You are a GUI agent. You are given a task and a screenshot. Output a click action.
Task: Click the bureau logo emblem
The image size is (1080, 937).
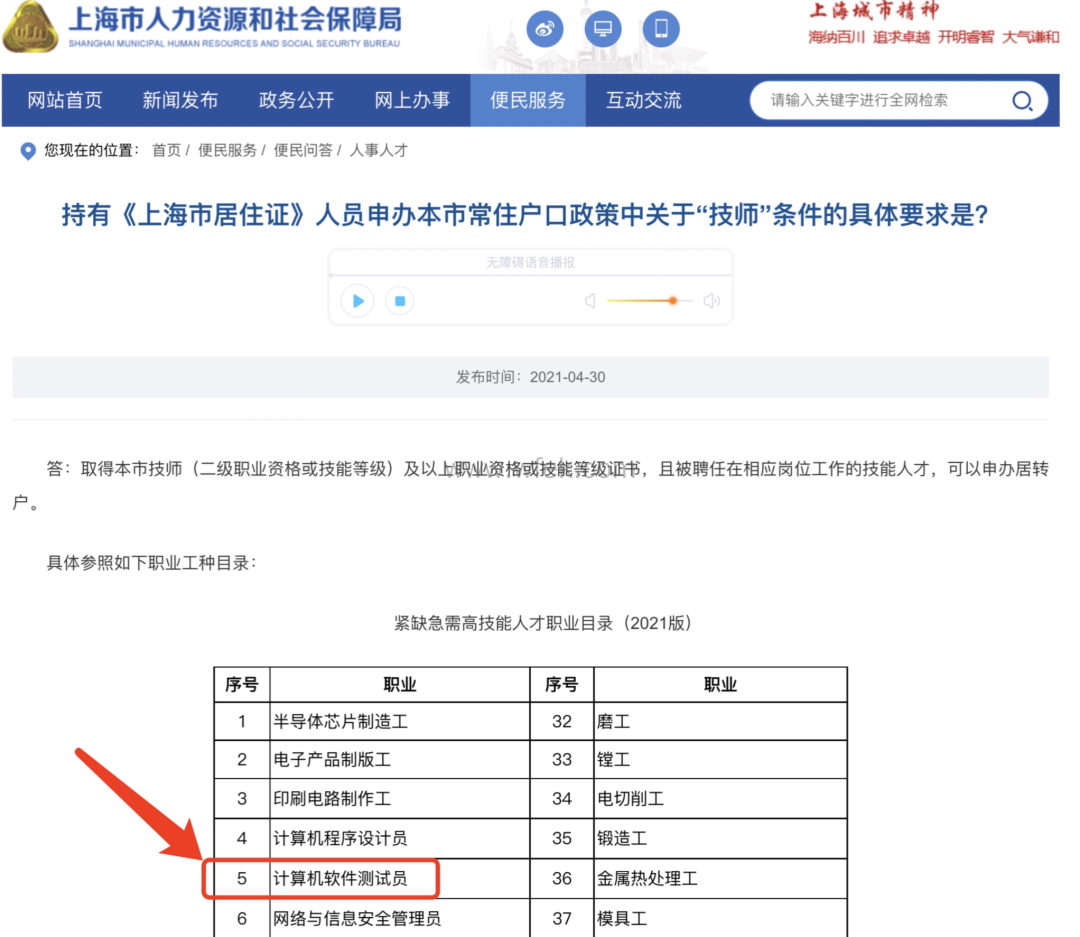(30, 27)
